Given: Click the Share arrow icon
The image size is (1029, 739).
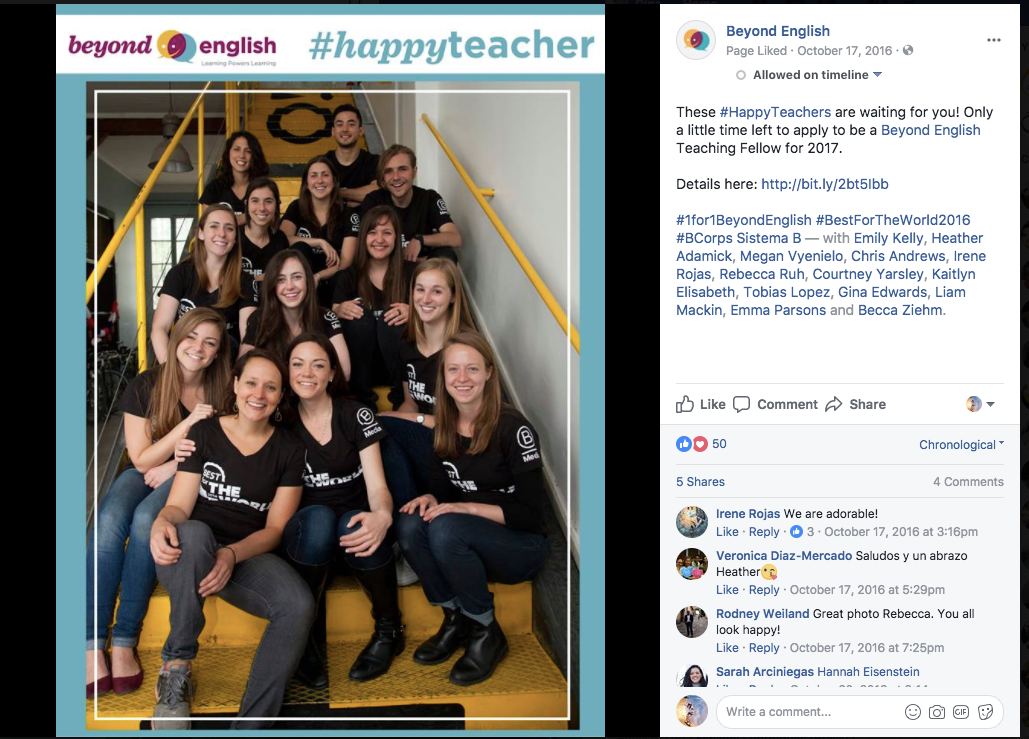Looking at the screenshot, I should point(833,404).
